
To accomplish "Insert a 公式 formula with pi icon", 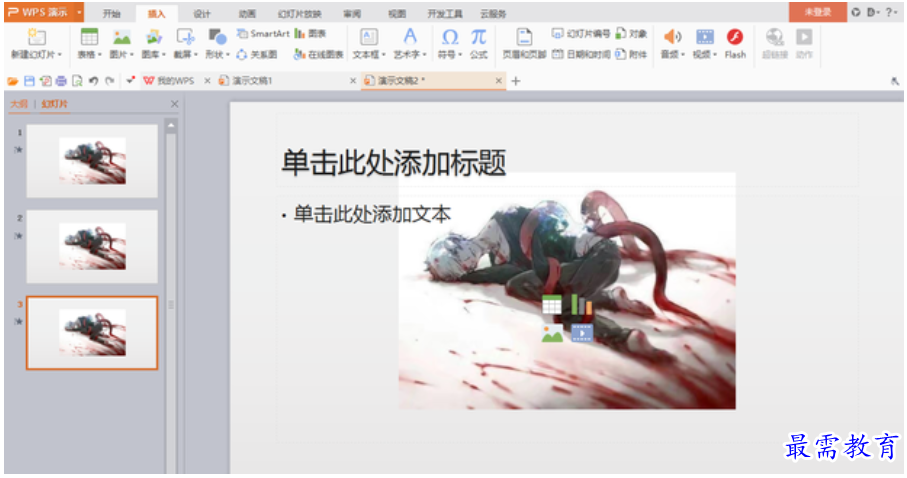I will [x=478, y=37].
